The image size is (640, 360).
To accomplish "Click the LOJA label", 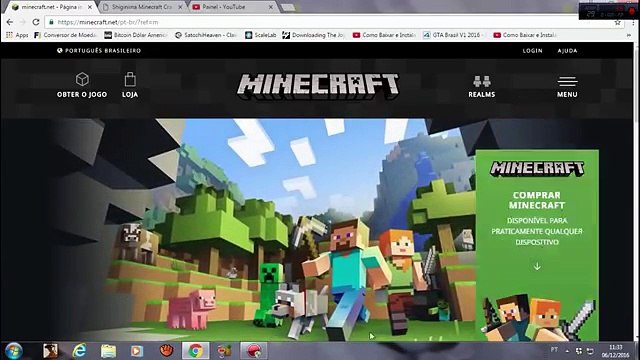I will (x=130, y=94).
